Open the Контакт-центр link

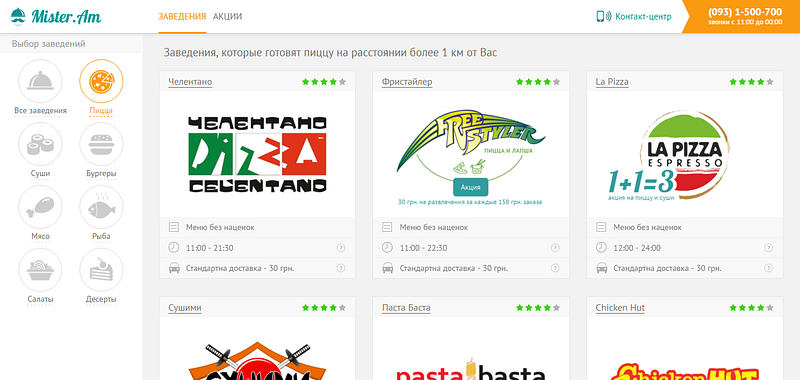pos(643,16)
